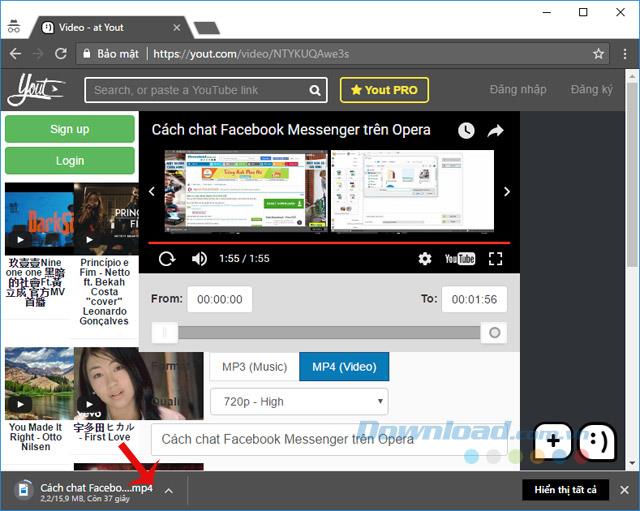The height and width of the screenshot is (511, 640).
Task: Click the green Sign up button
Action: [70, 129]
